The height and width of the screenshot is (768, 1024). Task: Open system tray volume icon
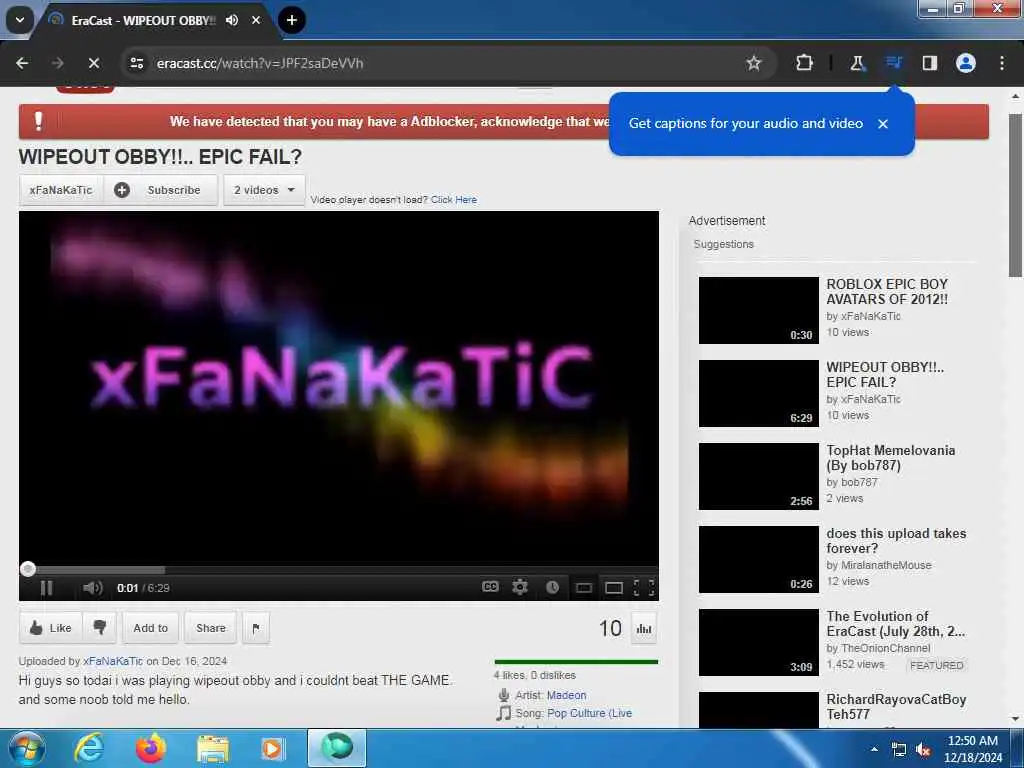click(x=923, y=750)
